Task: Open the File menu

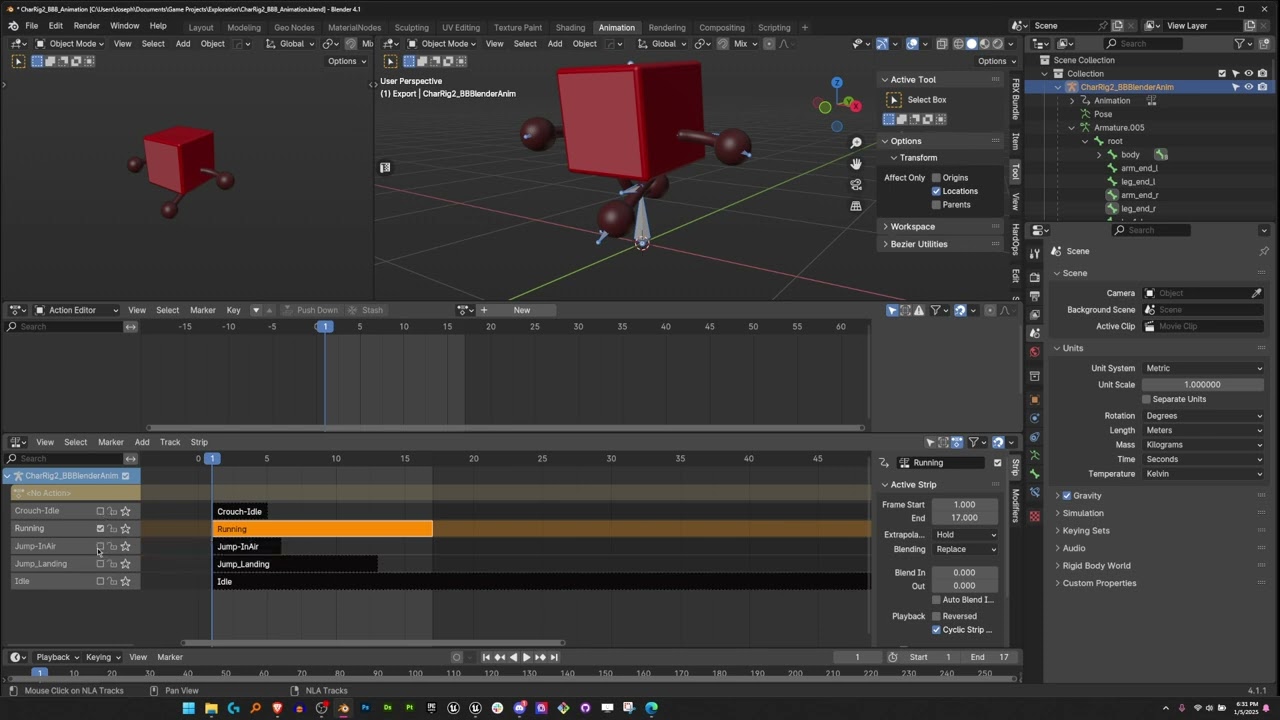Action: pyautogui.click(x=32, y=26)
